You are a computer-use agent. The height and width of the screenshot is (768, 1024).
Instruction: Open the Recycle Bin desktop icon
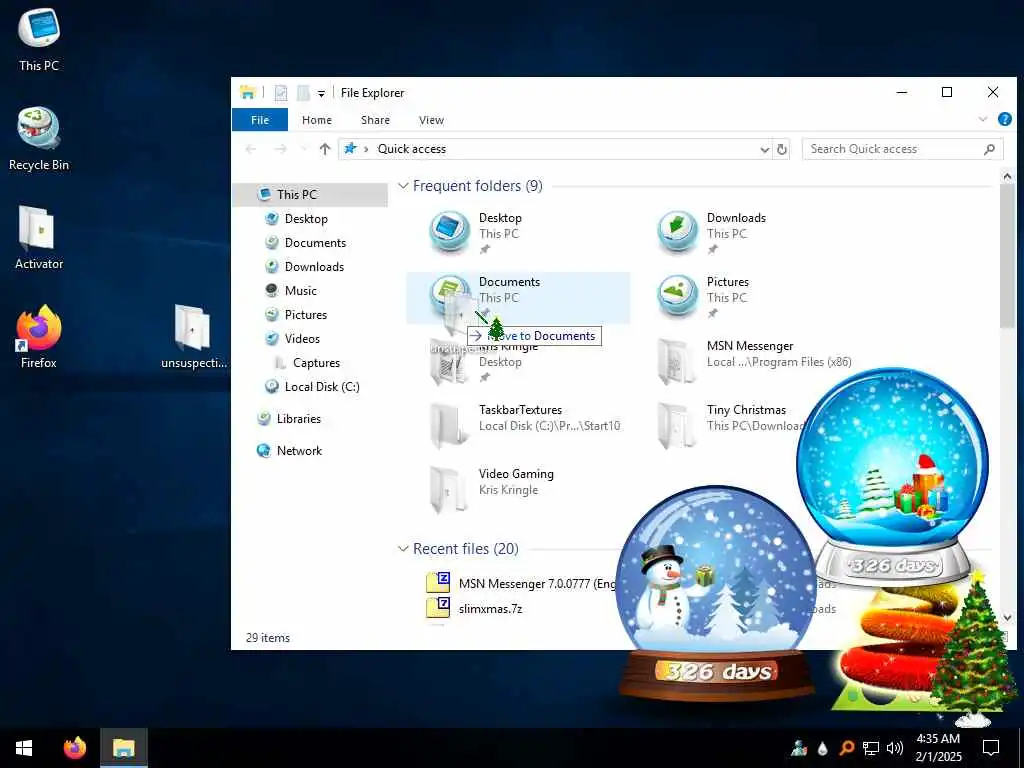point(39,140)
